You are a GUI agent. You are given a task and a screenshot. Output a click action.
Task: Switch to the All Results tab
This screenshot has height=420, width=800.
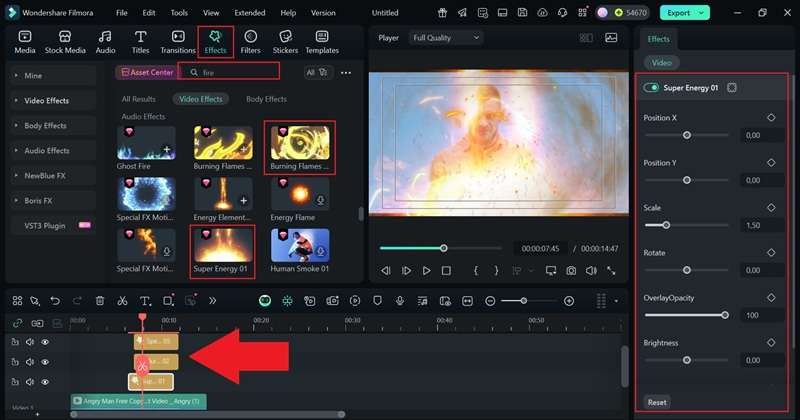(139, 99)
